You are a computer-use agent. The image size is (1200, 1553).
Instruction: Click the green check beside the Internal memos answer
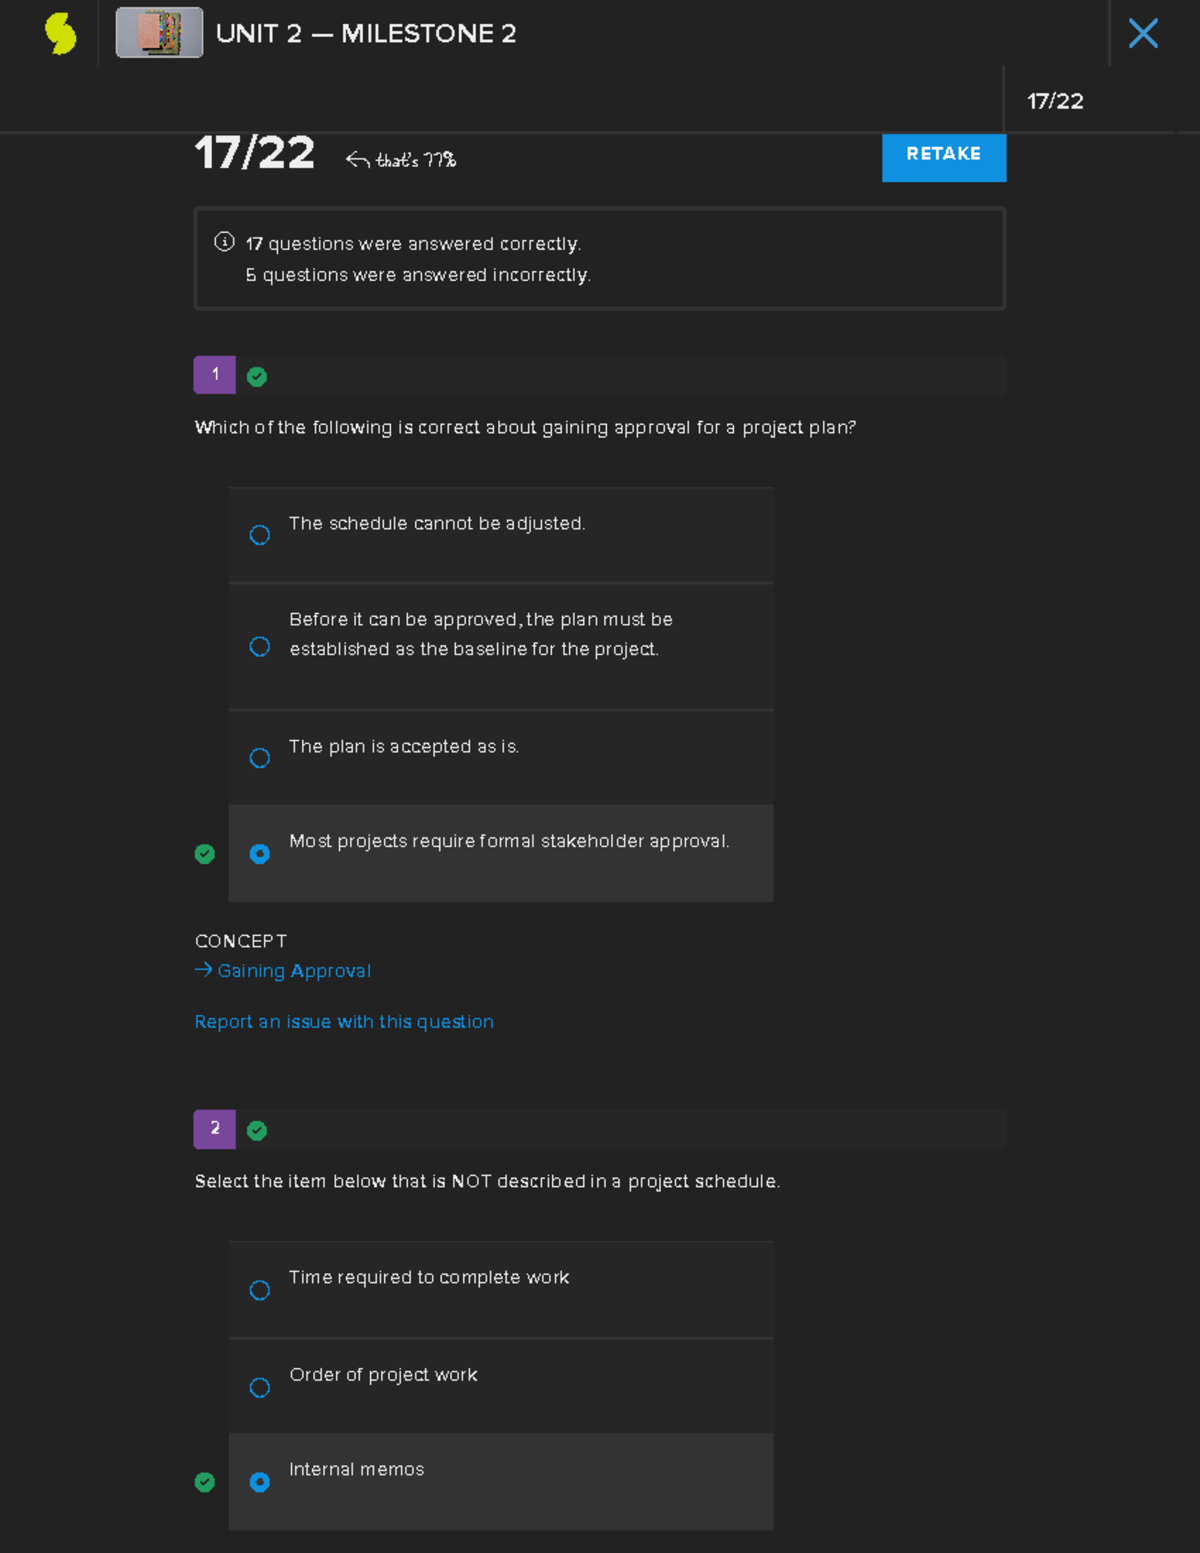point(205,1482)
